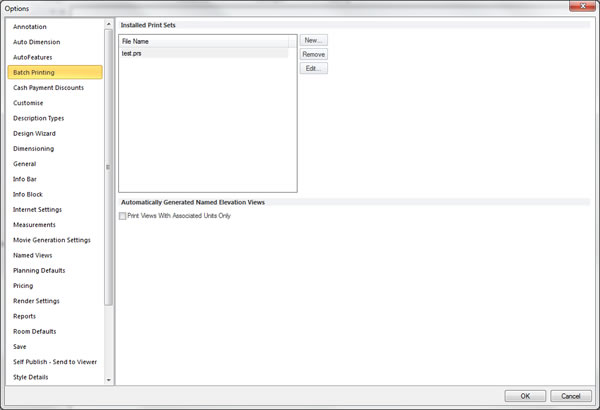Open the Render Settings category

pos(36,301)
